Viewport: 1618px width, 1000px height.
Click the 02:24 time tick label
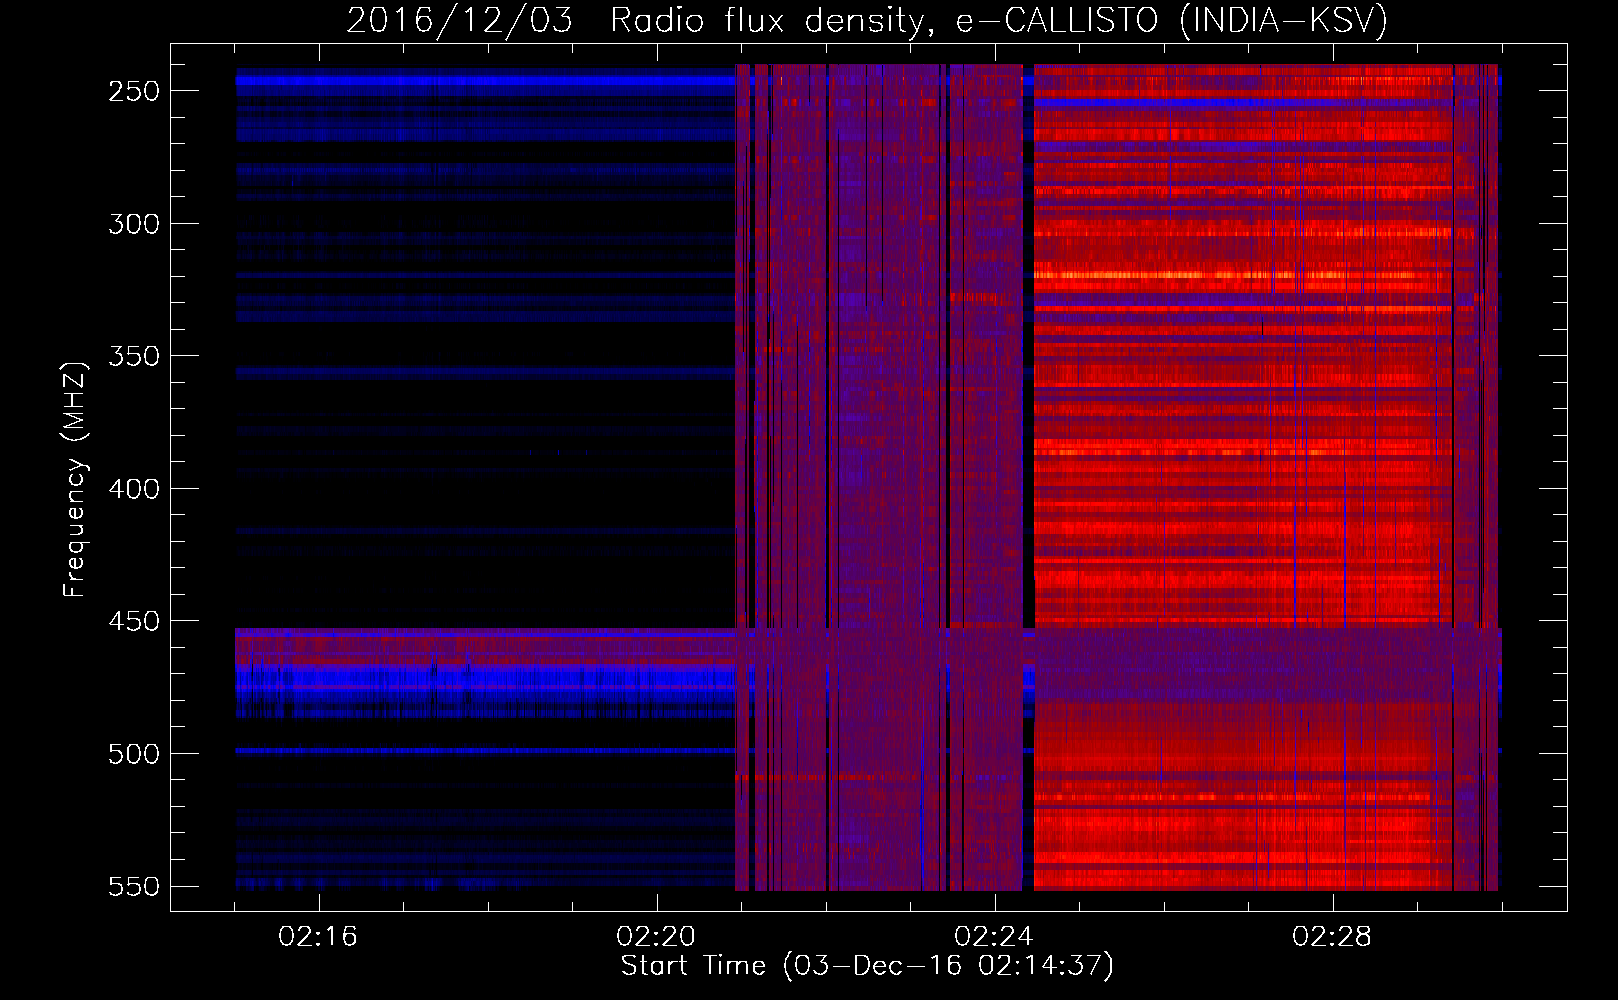[x=994, y=937]
